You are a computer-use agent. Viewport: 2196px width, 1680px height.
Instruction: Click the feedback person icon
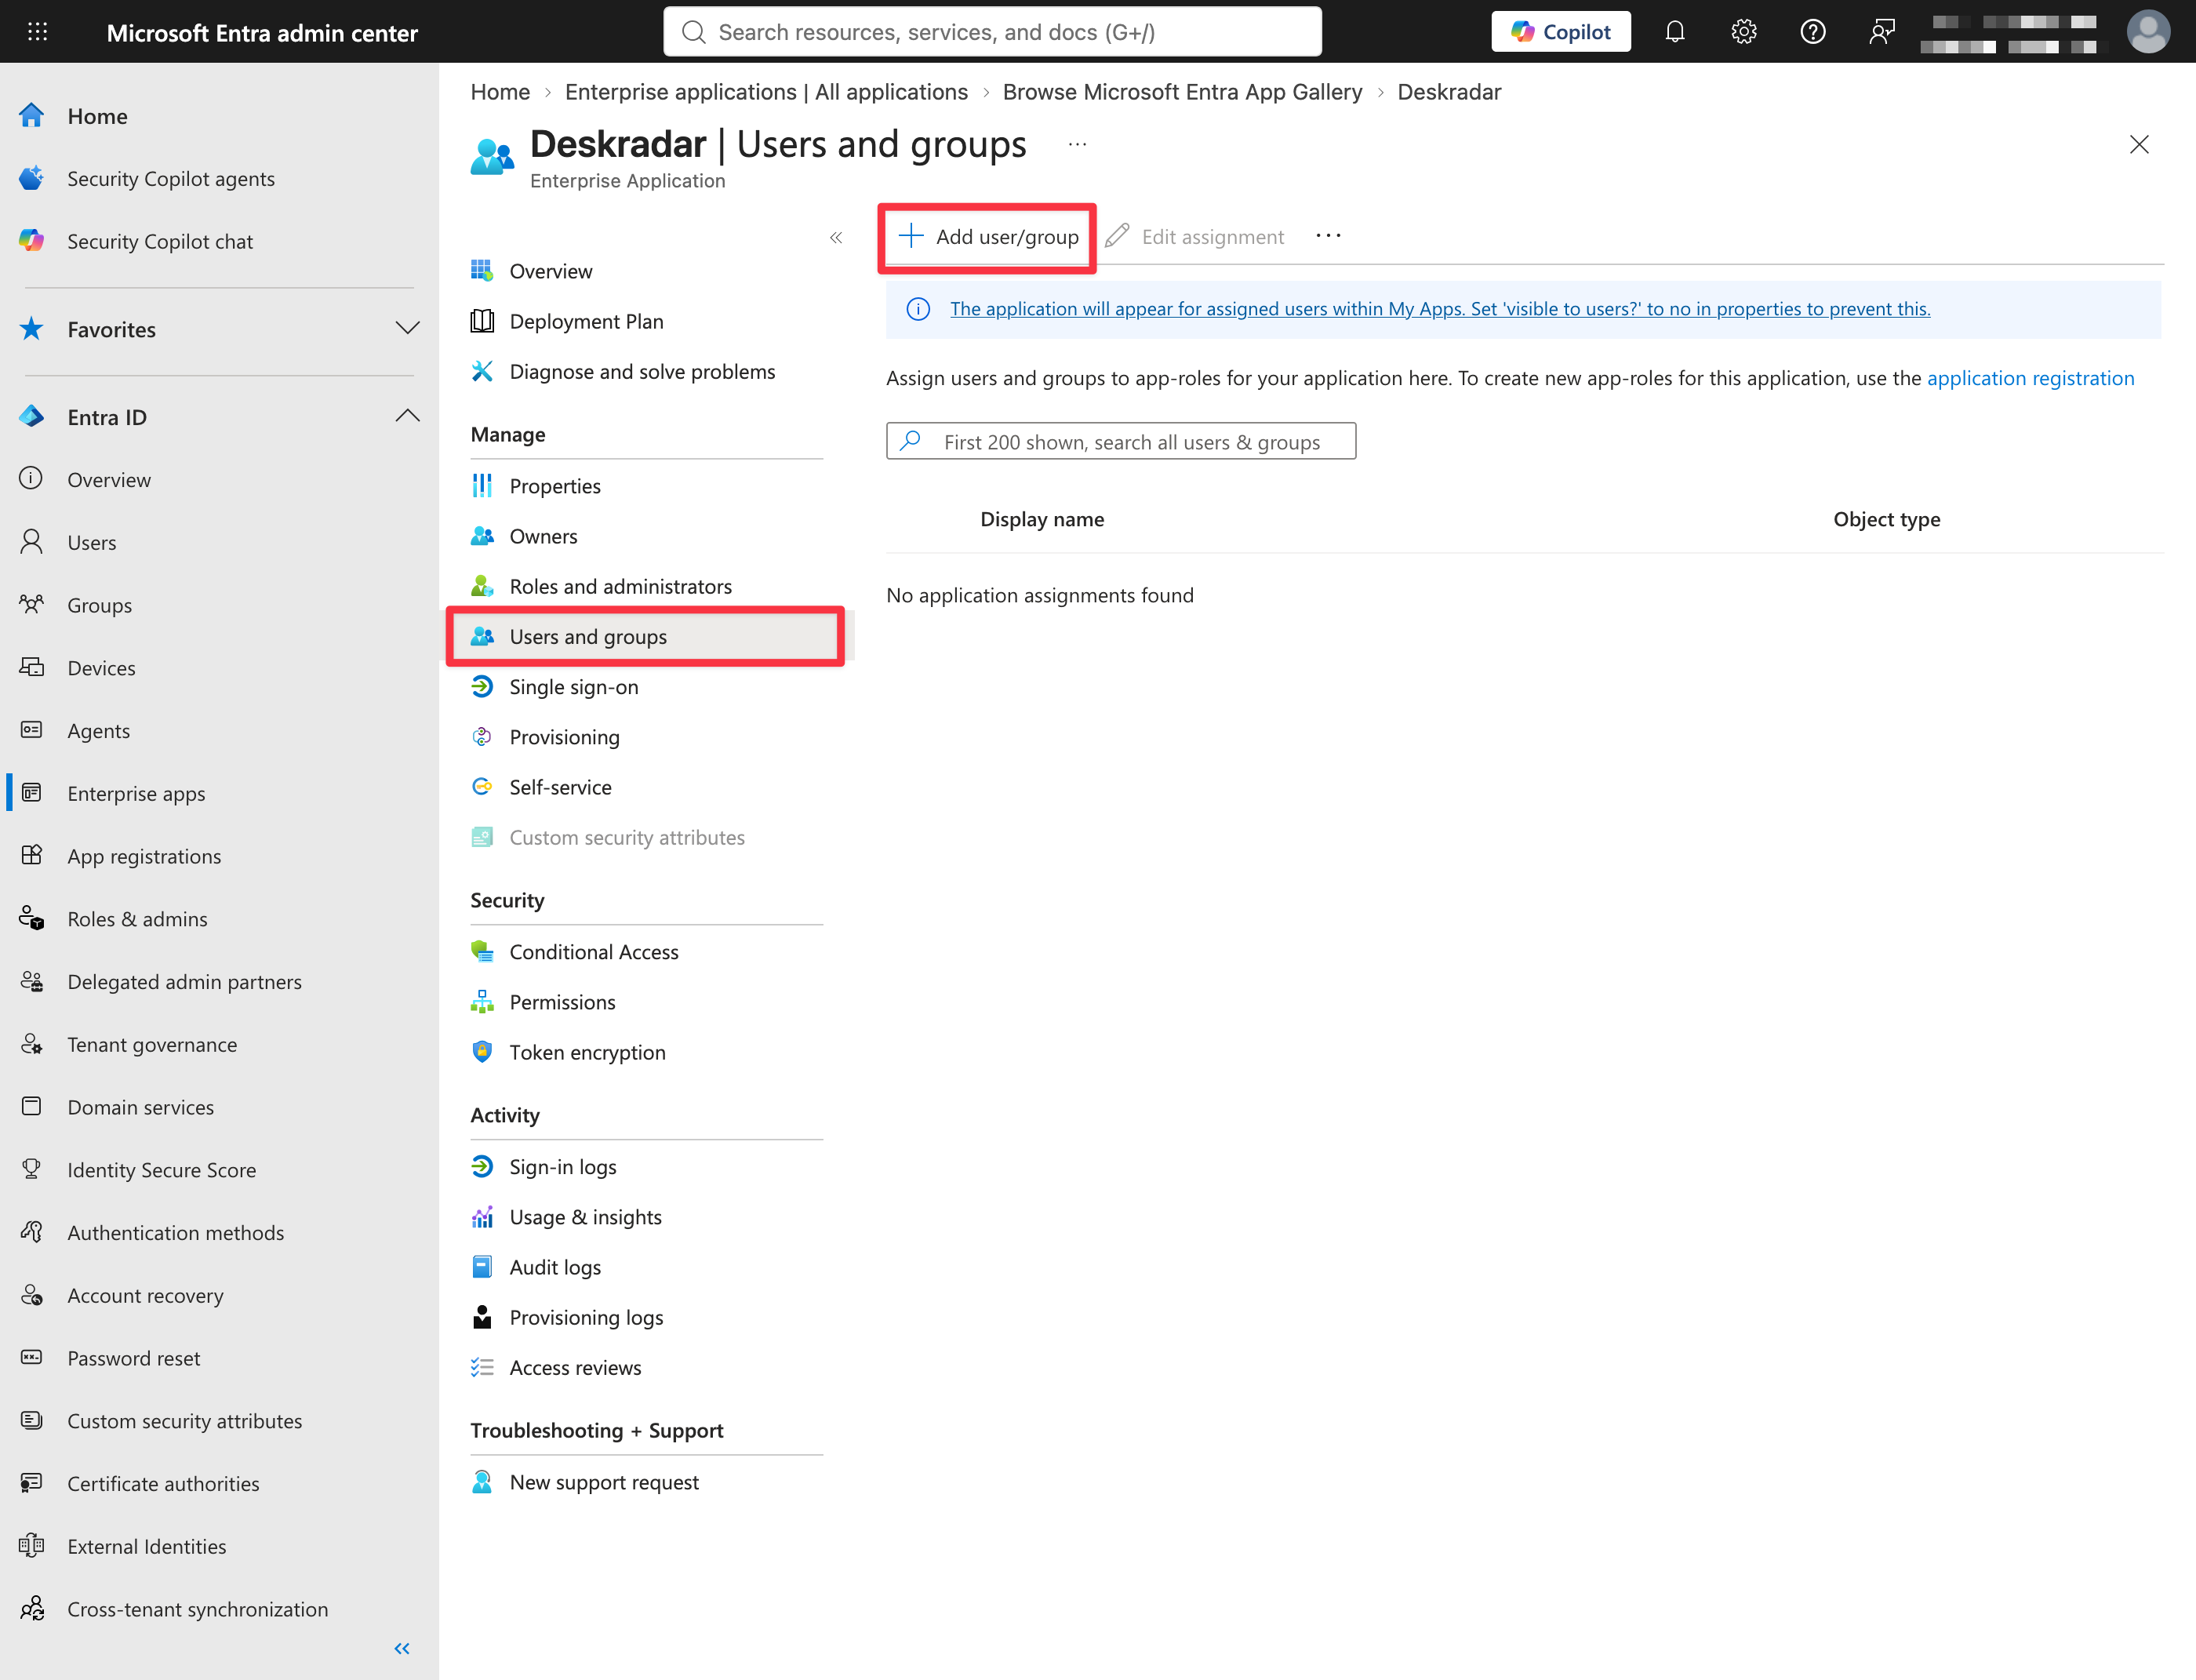click(1882, 32)
